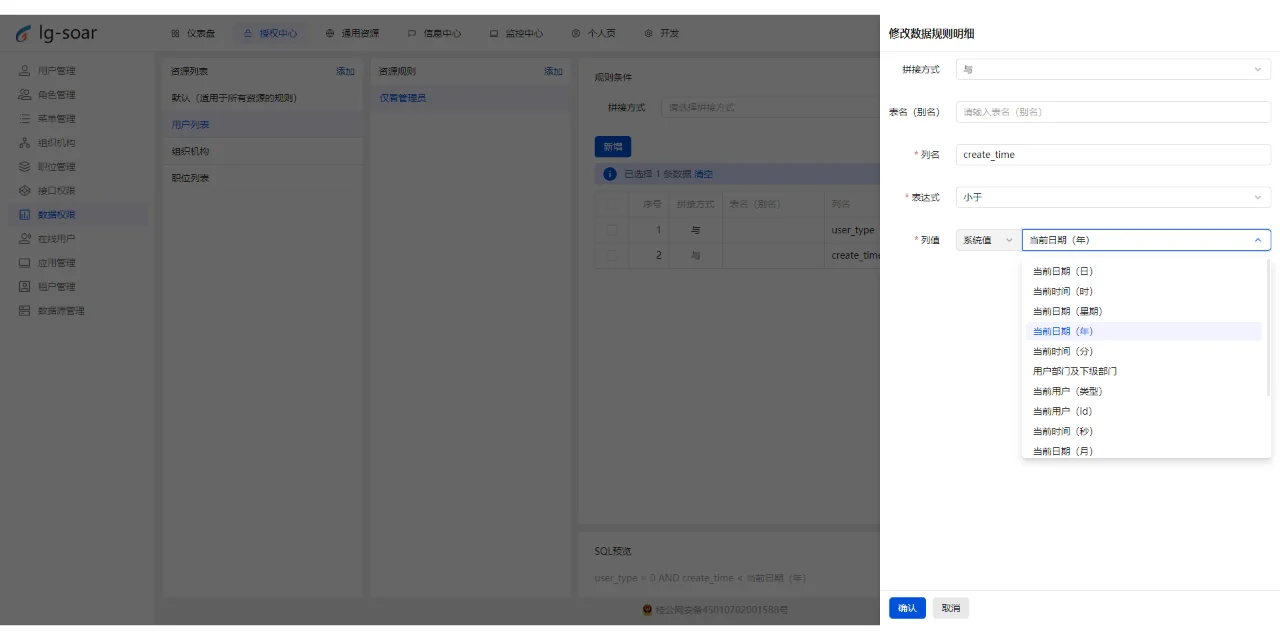This screenshot has width=1280, height=640.
Task: Click 添加 next to 资源规则
Action: coord(552,70)
